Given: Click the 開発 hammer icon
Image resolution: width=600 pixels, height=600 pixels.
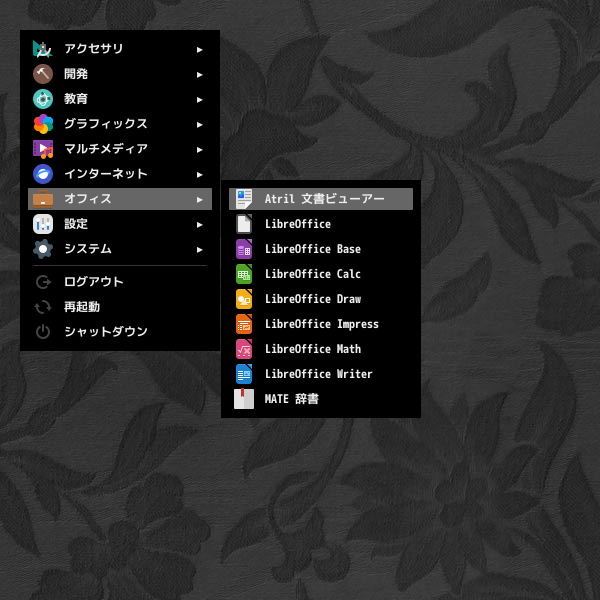Looking at the screenshot, I should (43, 74).
